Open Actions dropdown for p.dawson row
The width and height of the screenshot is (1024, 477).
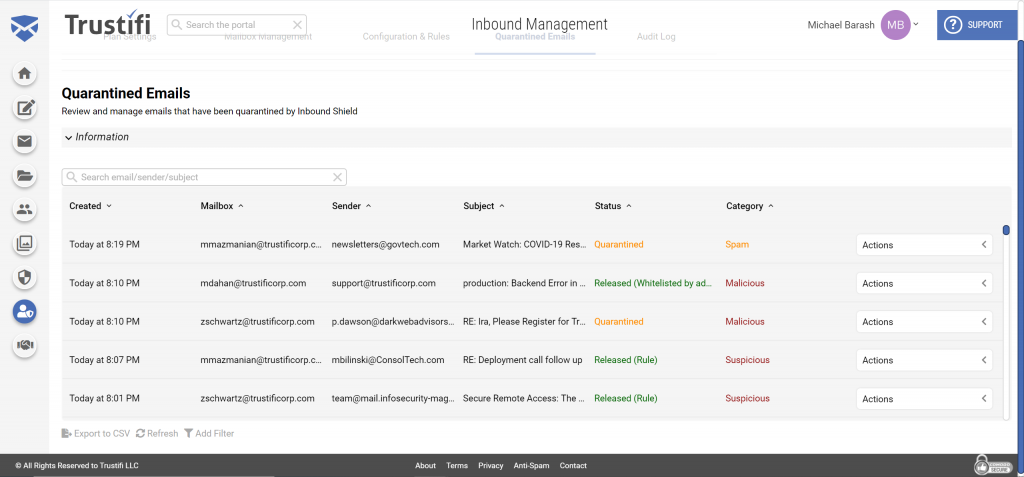[924, 321]
